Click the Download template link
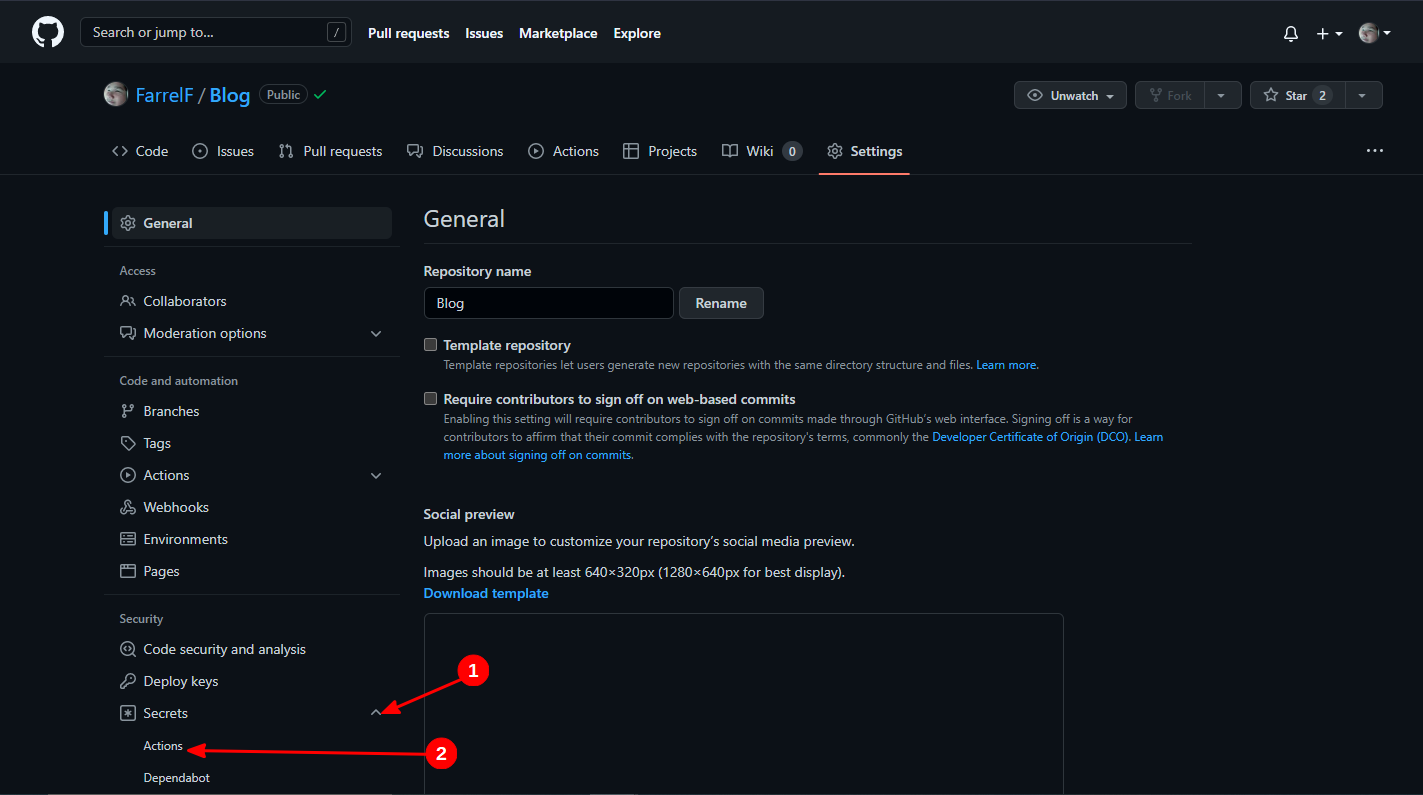 tap(486, 593)
